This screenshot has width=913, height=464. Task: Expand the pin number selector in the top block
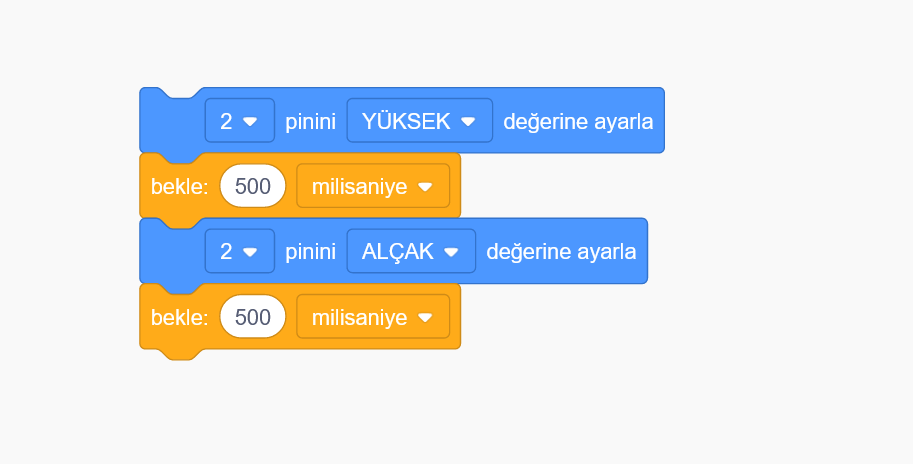[239, 121]
